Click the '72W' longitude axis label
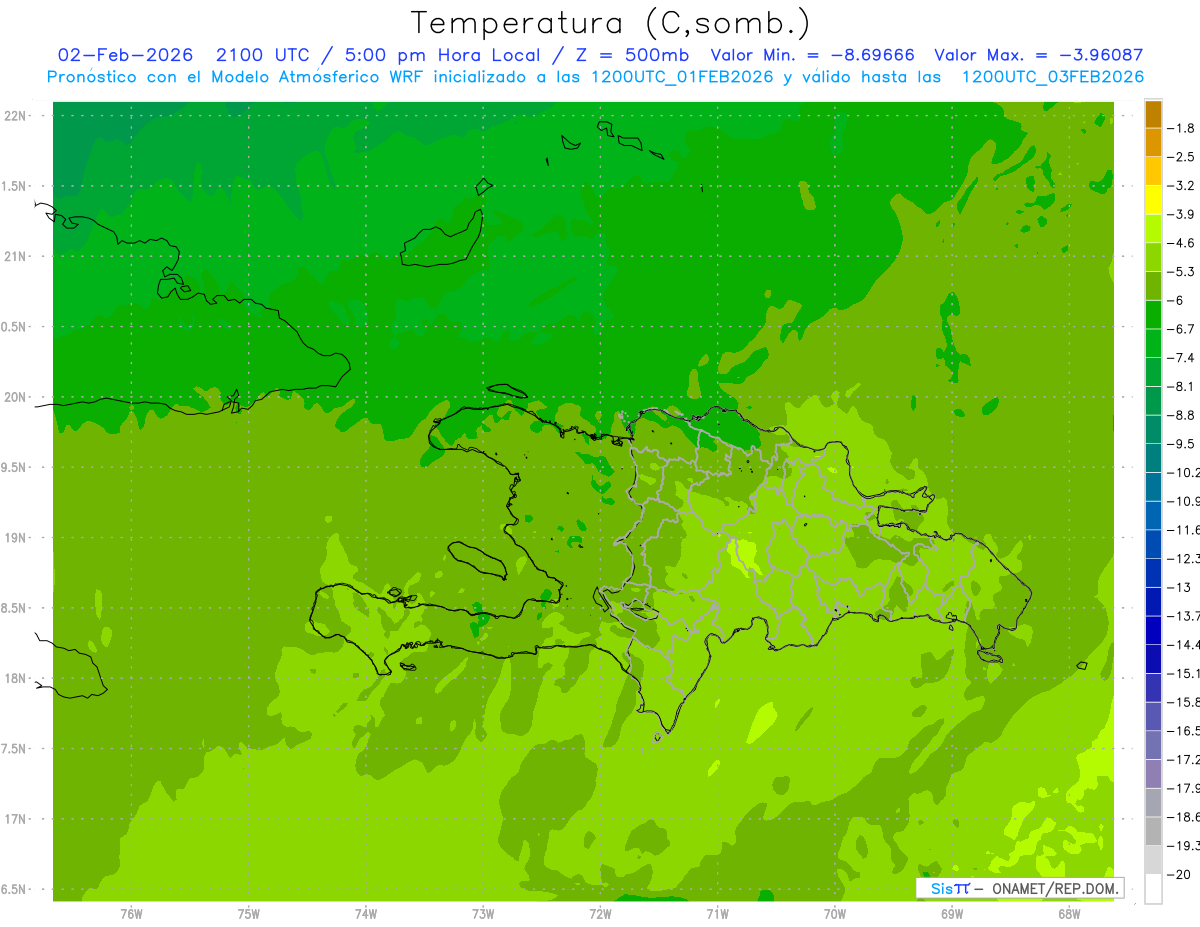1200x927 pixels. [x=600, y=913]
